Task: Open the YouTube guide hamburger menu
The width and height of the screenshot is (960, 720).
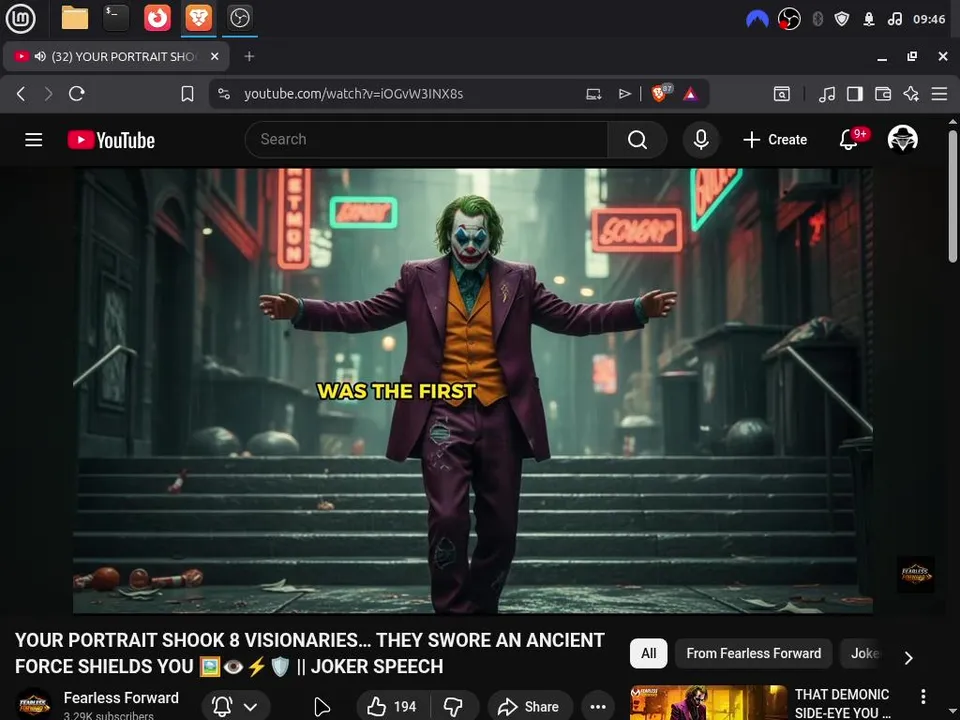Action: coord(34,140)
